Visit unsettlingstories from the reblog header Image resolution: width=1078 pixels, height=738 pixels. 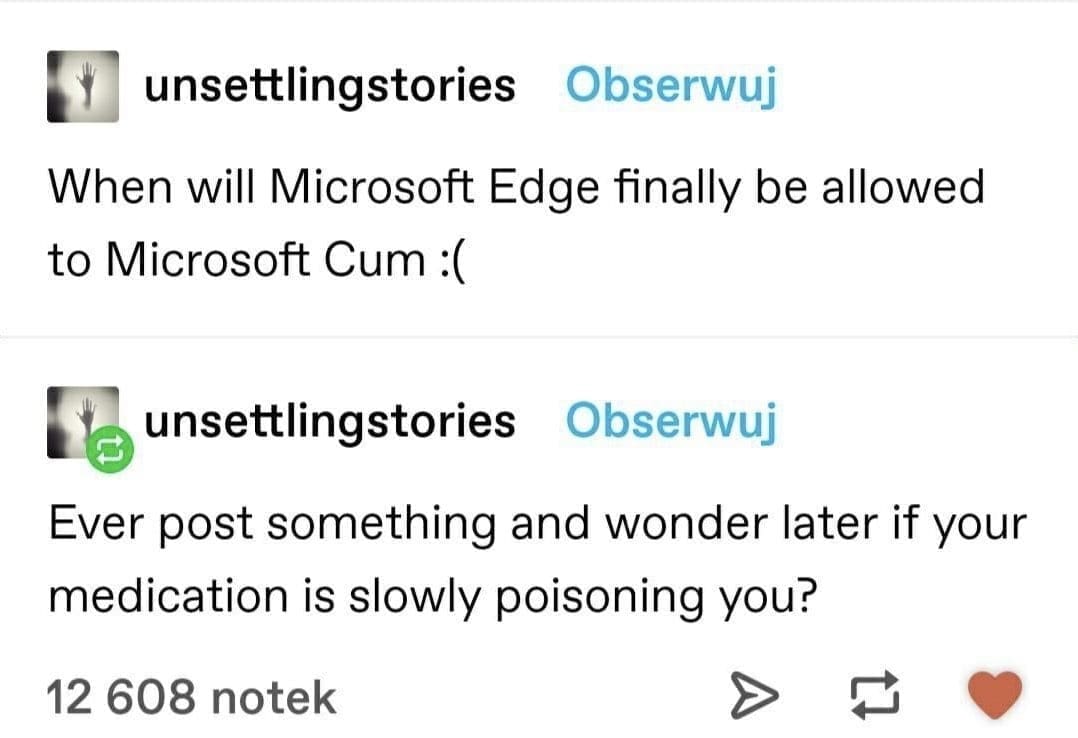pos(330,422)
